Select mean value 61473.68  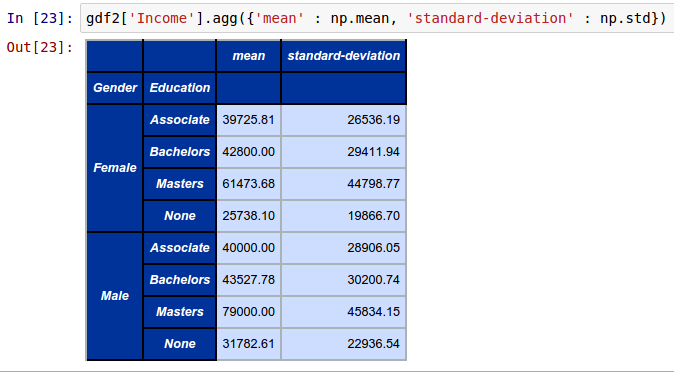(x=248, y=184)
